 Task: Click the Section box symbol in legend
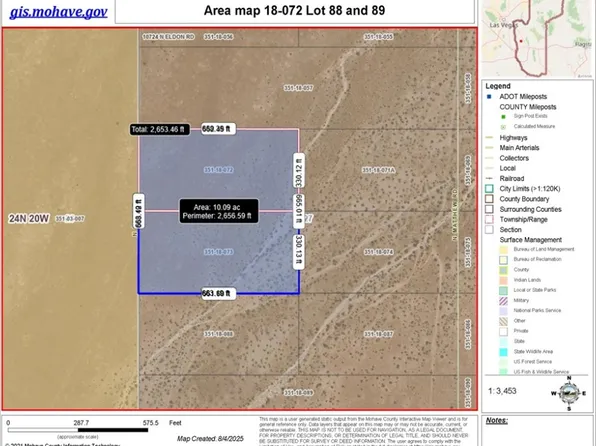(x=489, y=230)
